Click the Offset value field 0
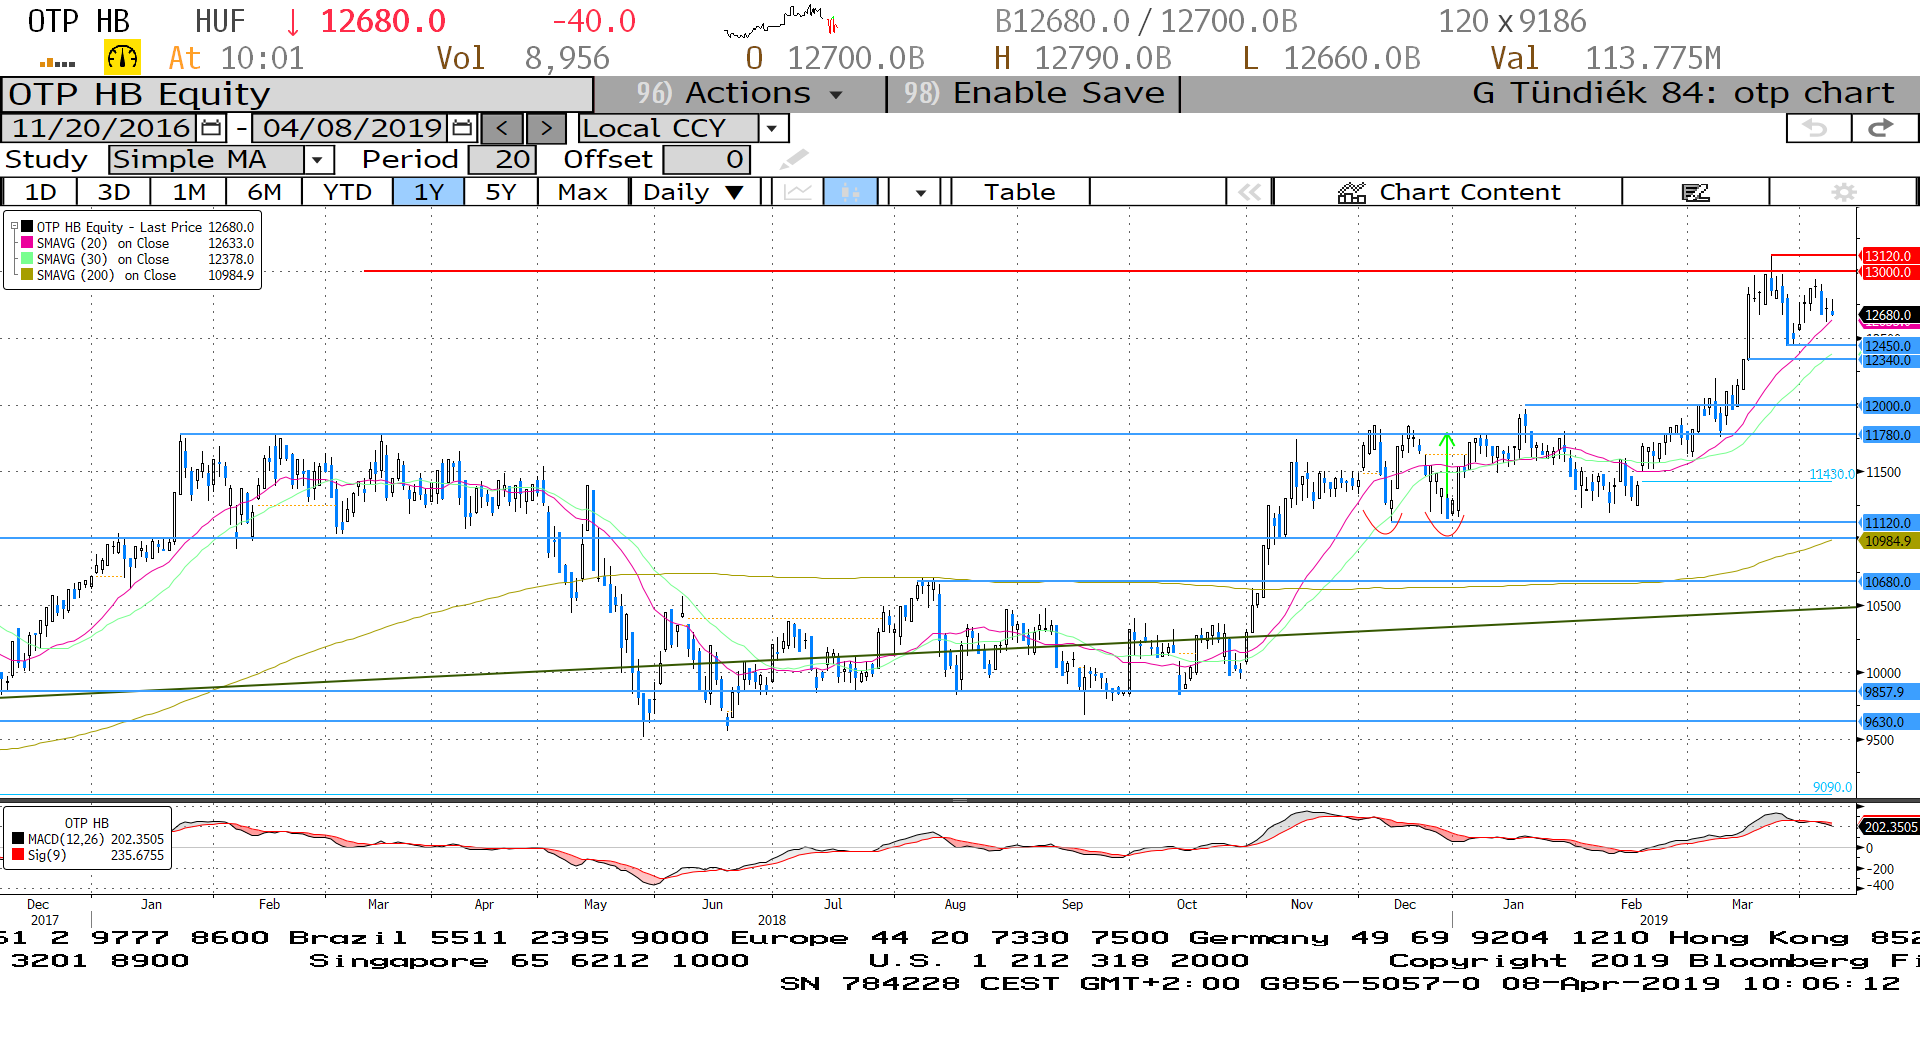This screenshot has width=1920, height=1039. tap(706, 160)
